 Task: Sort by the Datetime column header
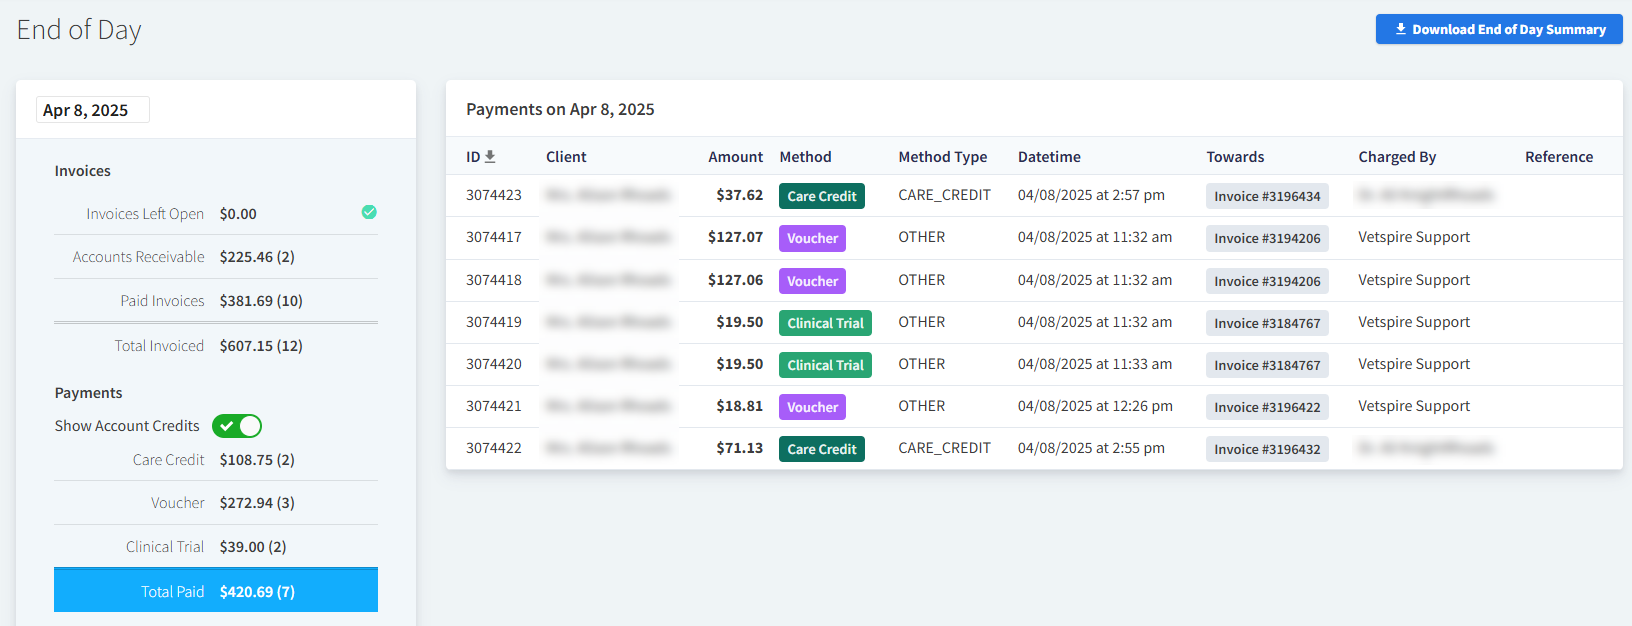pos(1049,157)
